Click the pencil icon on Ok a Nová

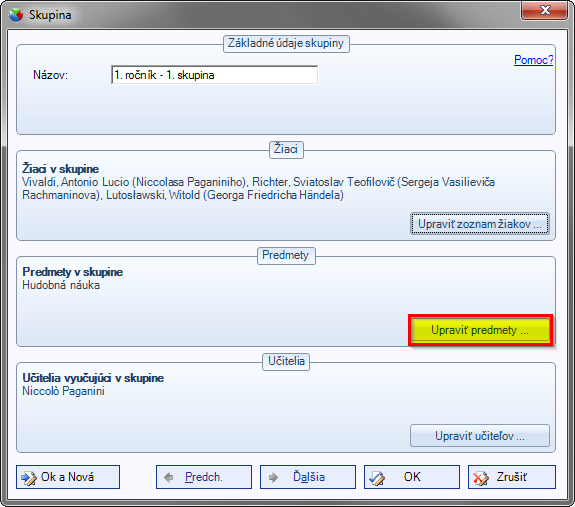29,478
